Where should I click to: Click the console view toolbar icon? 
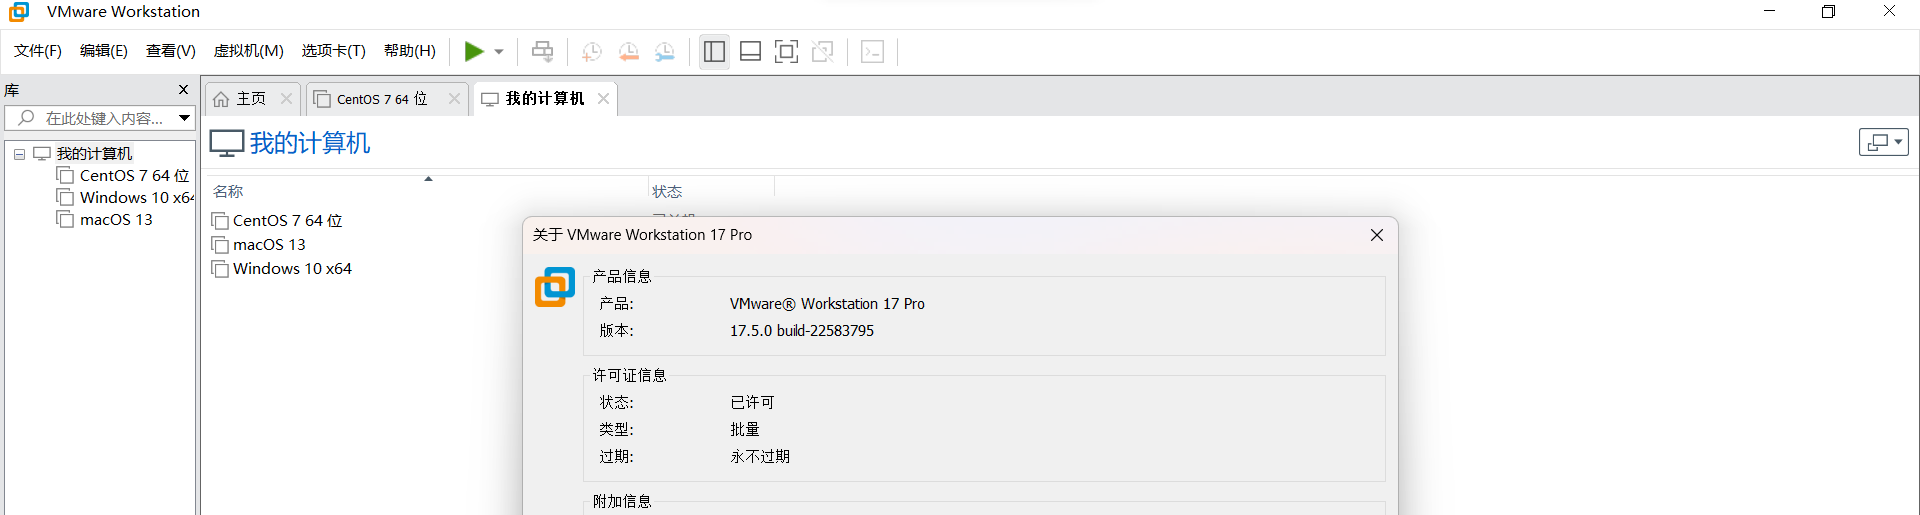pyautogui.click(x=872, y=51)
